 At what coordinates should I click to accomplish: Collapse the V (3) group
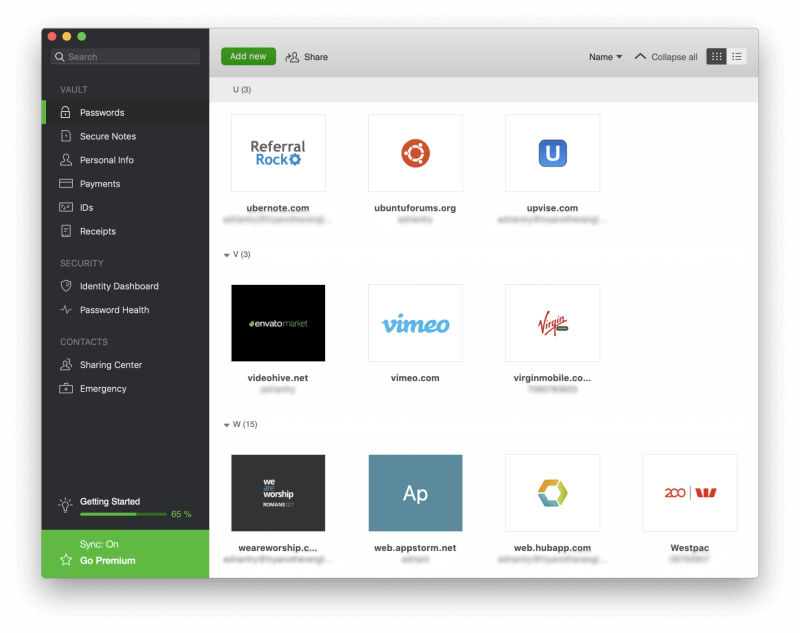(227, 255)
